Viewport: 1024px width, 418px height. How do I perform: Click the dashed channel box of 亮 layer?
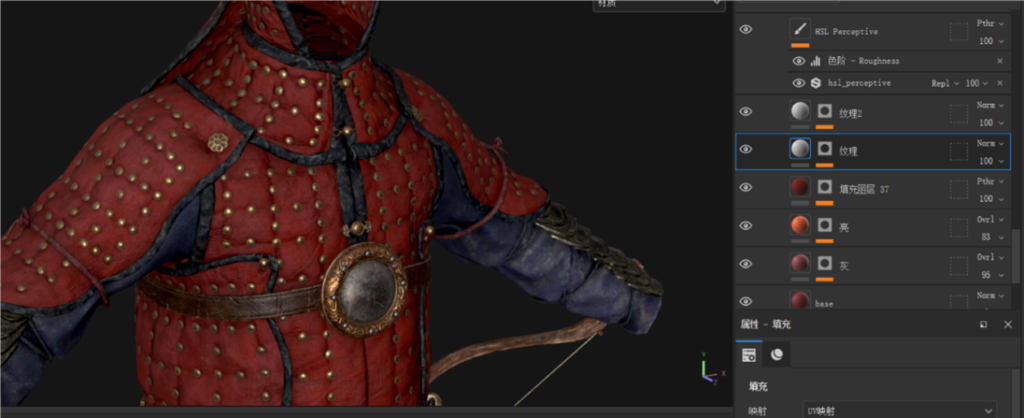(x=958, y=227)
